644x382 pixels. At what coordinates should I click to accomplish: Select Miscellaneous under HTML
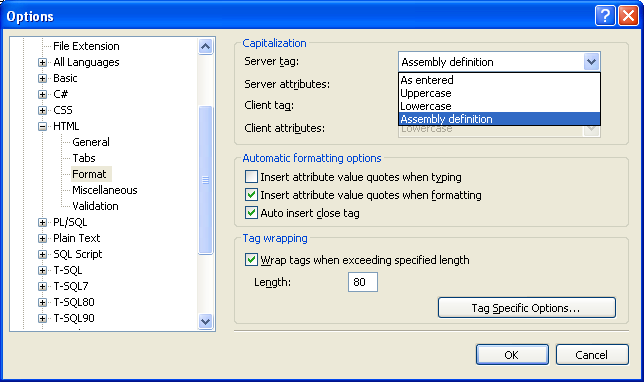[x=105, y=190]
